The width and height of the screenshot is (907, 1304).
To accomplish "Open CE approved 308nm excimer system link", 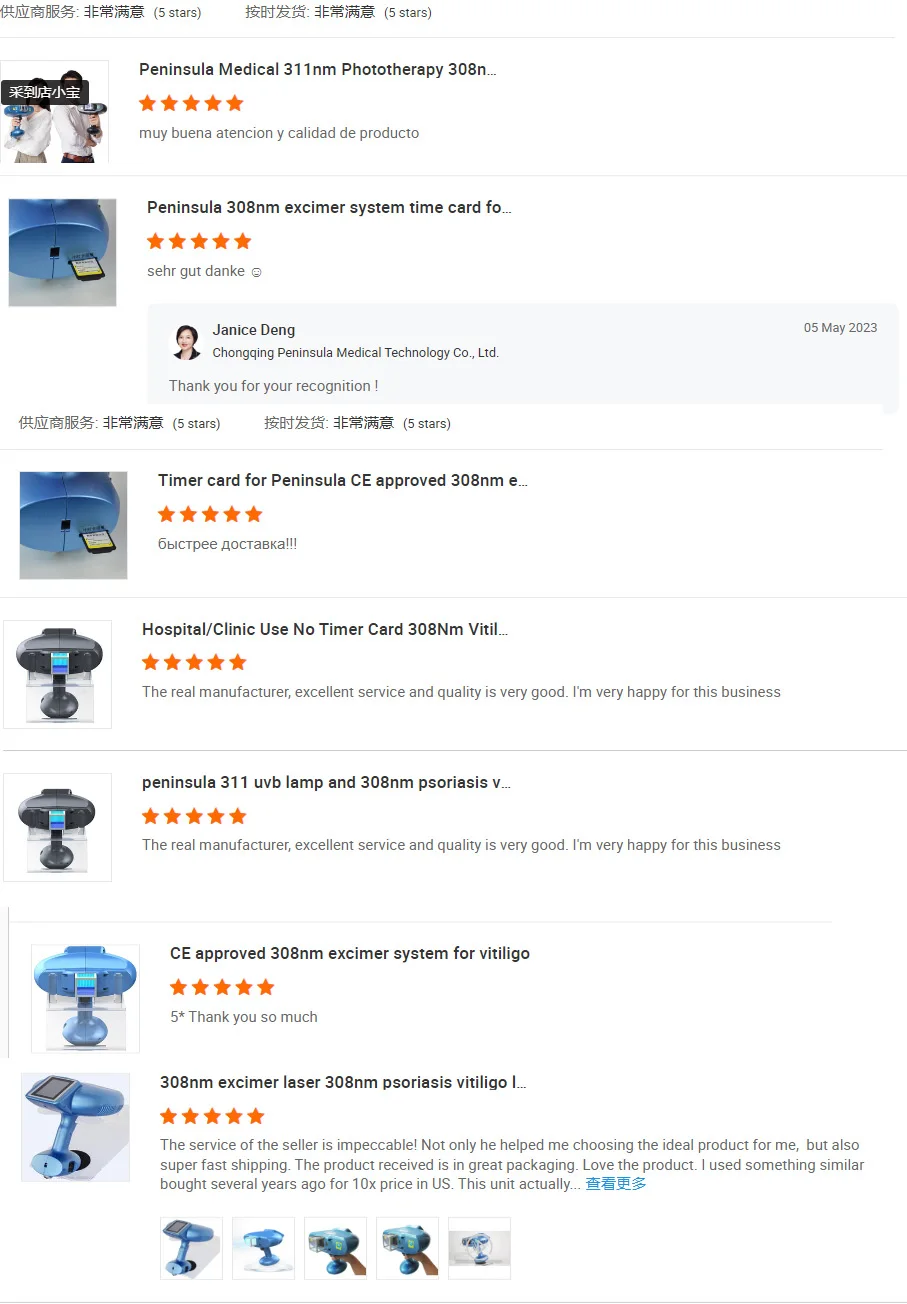I will (350, 953).
